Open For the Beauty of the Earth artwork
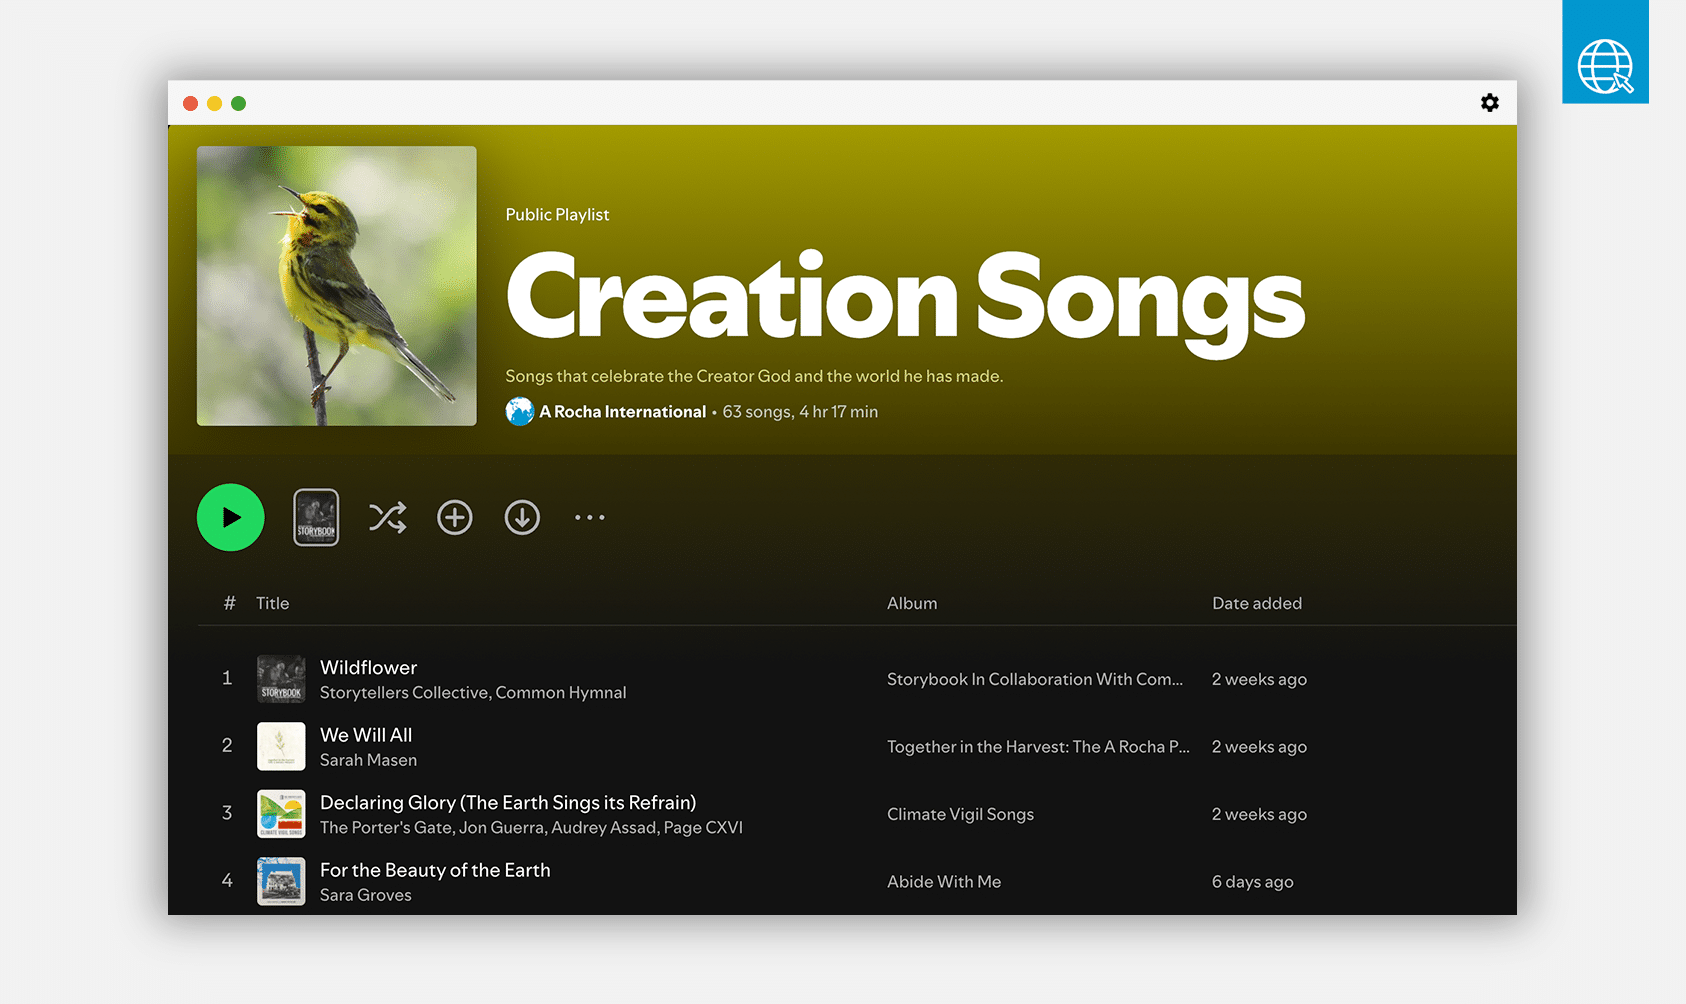Viewport: 1686px width, 1004px height. click(x=281, y=881)
